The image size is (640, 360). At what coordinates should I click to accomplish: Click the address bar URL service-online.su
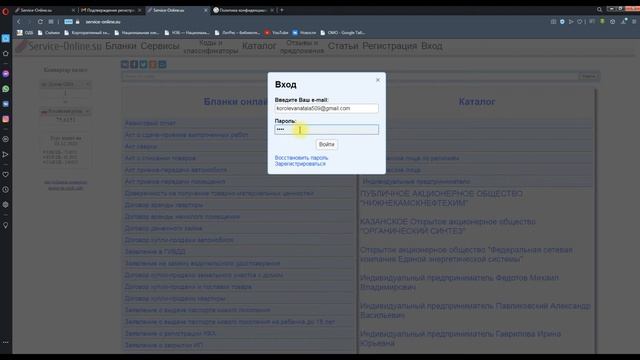point(103,22)
